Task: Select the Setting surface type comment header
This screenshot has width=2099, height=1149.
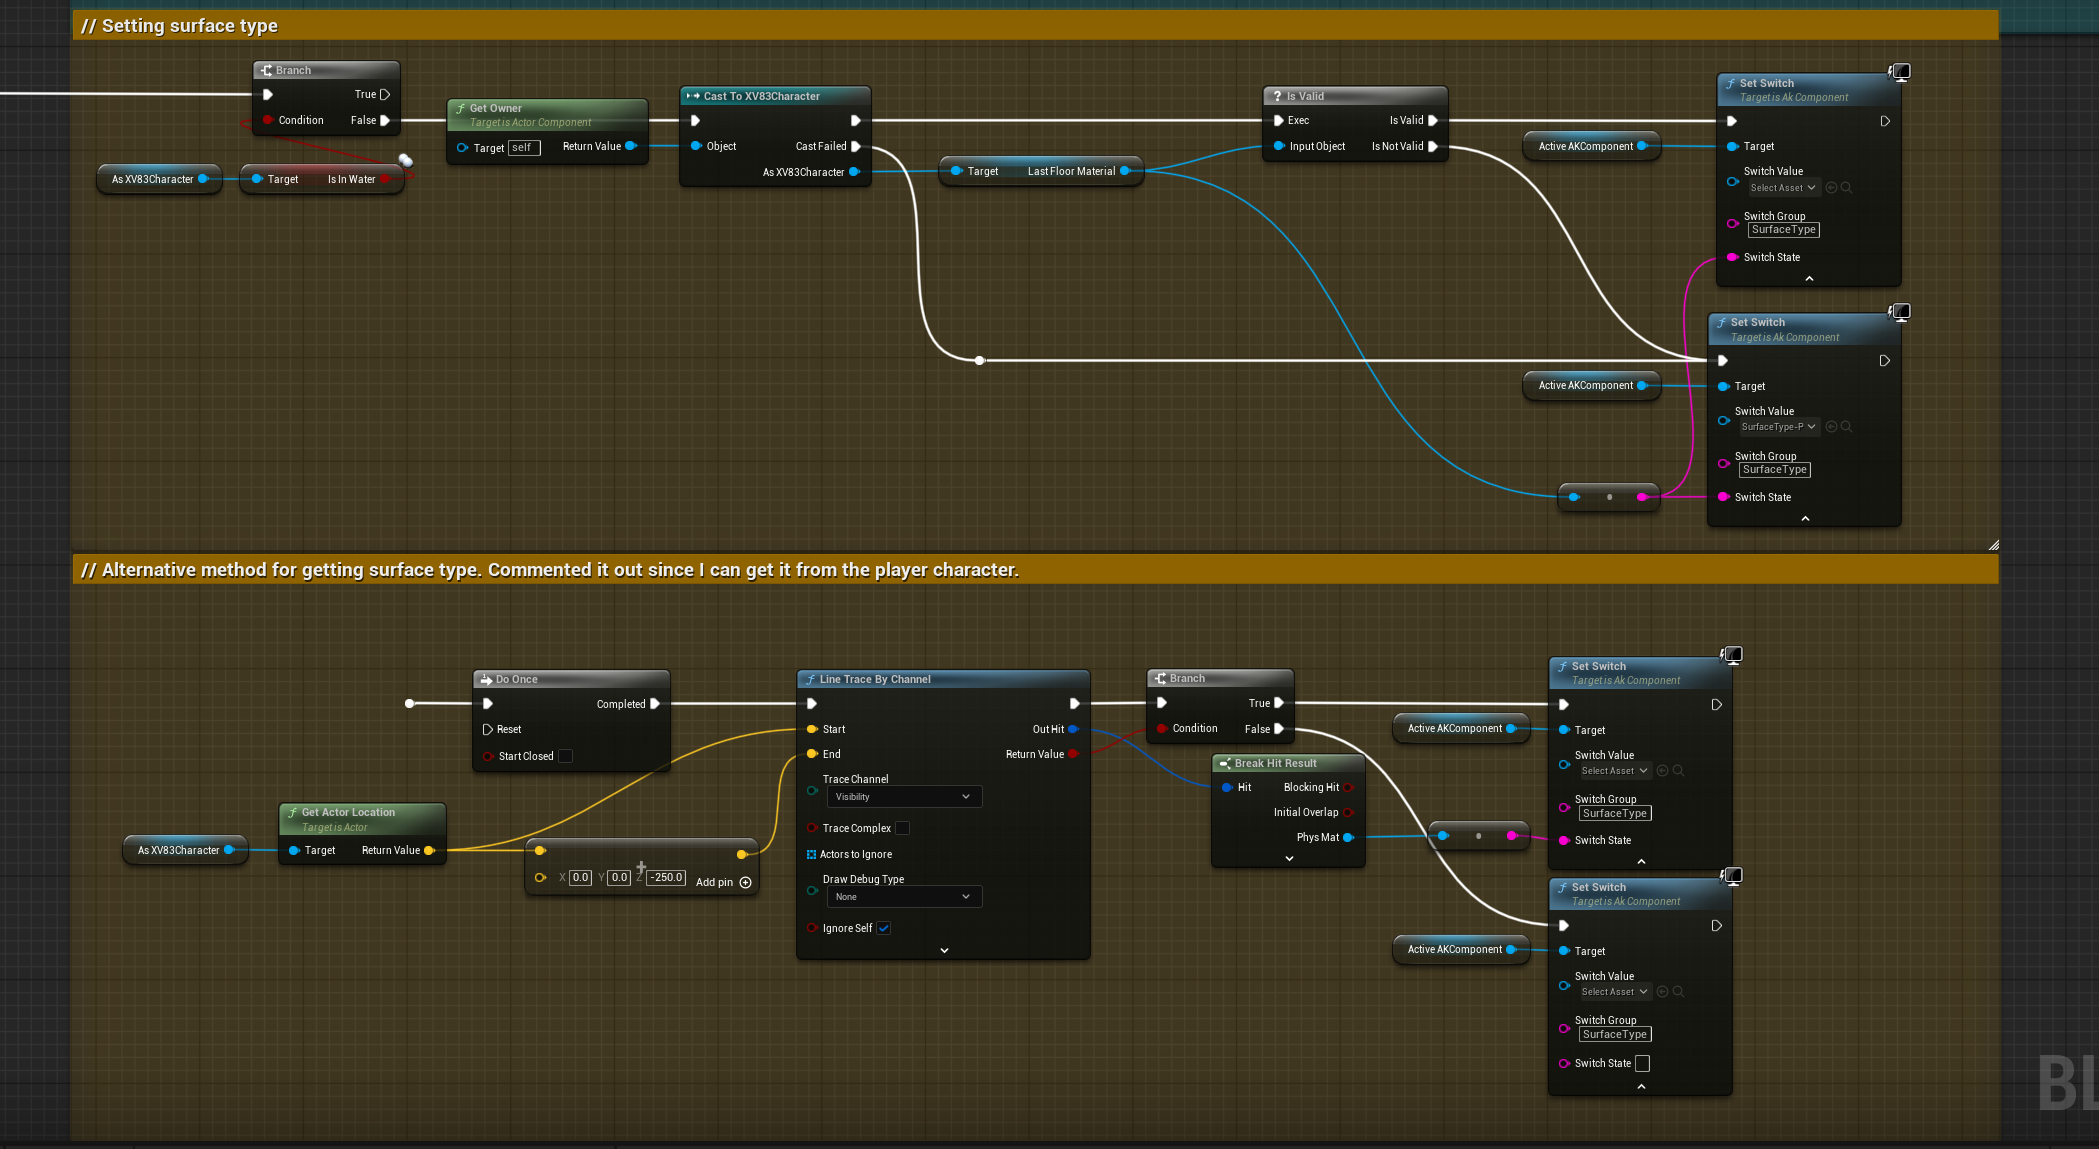Action: (x=1035, y=25)
